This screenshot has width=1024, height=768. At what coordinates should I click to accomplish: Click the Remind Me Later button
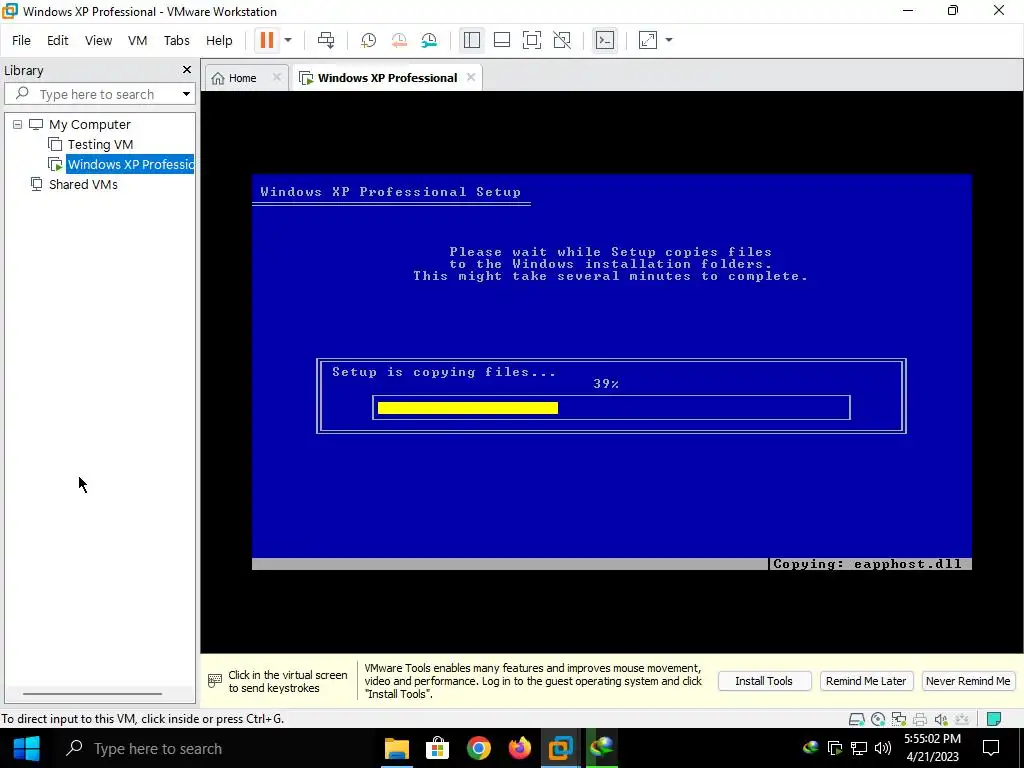point(866,680)
